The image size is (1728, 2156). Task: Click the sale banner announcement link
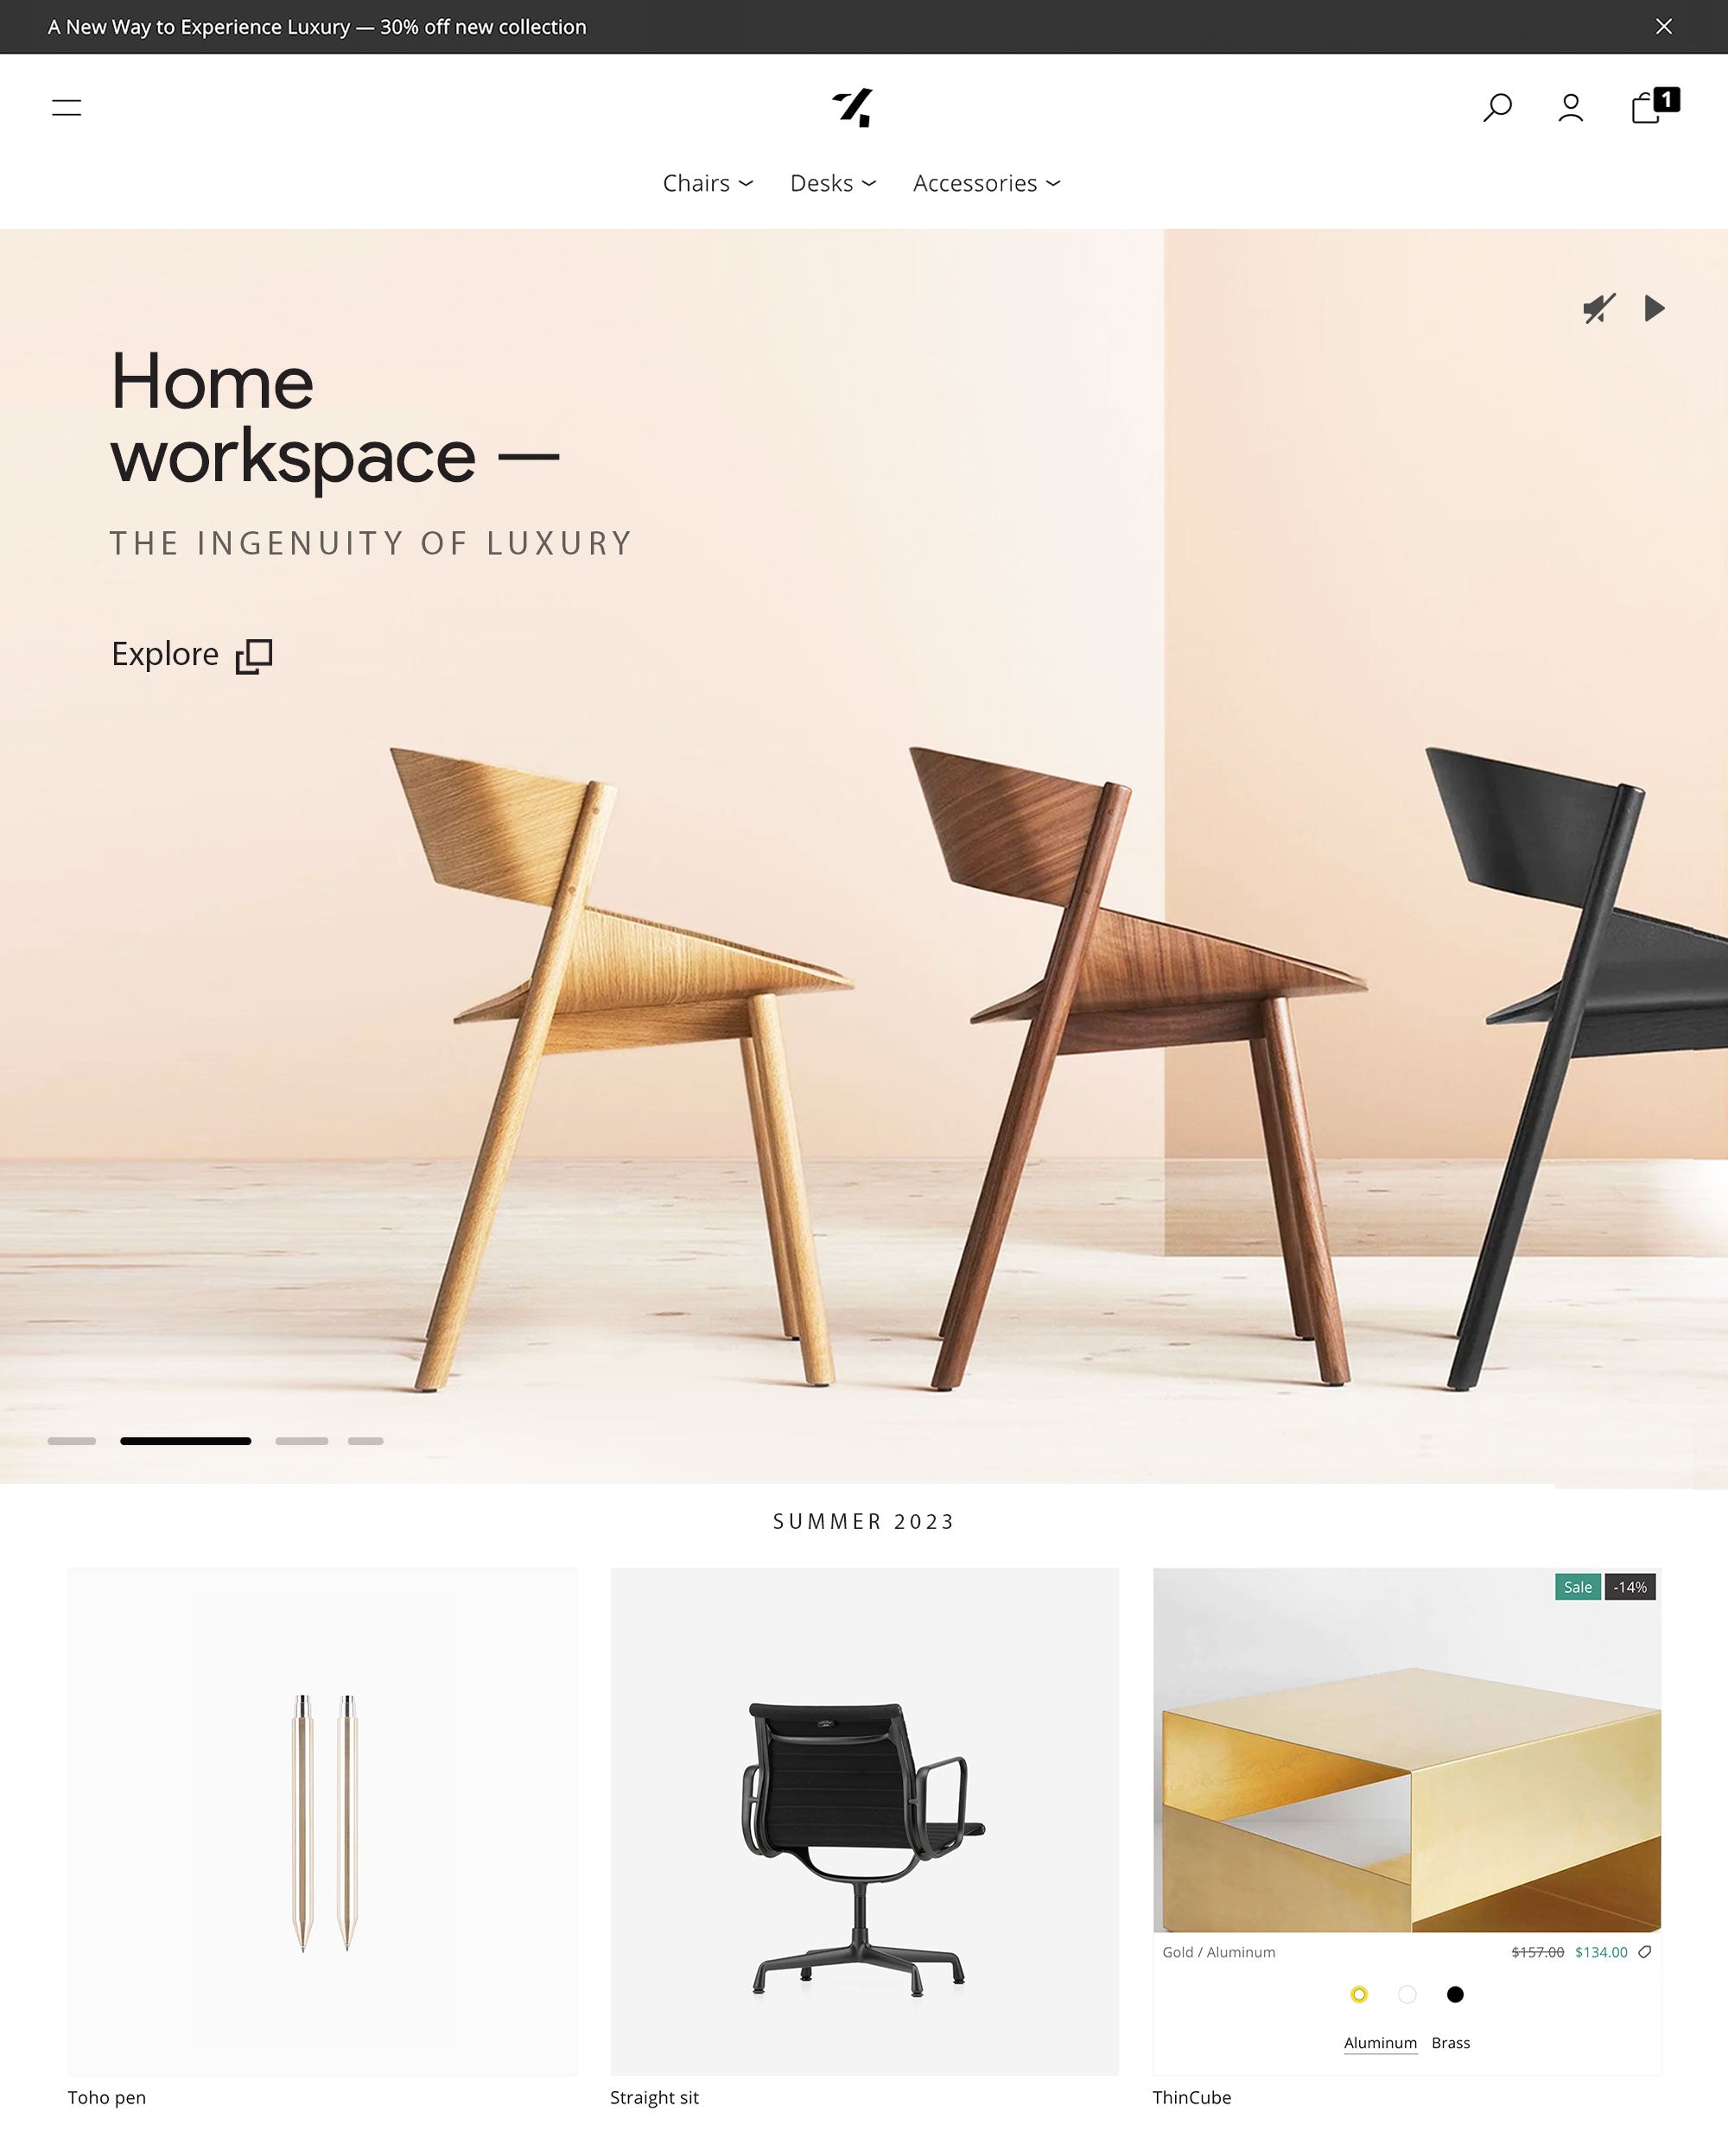315,27
